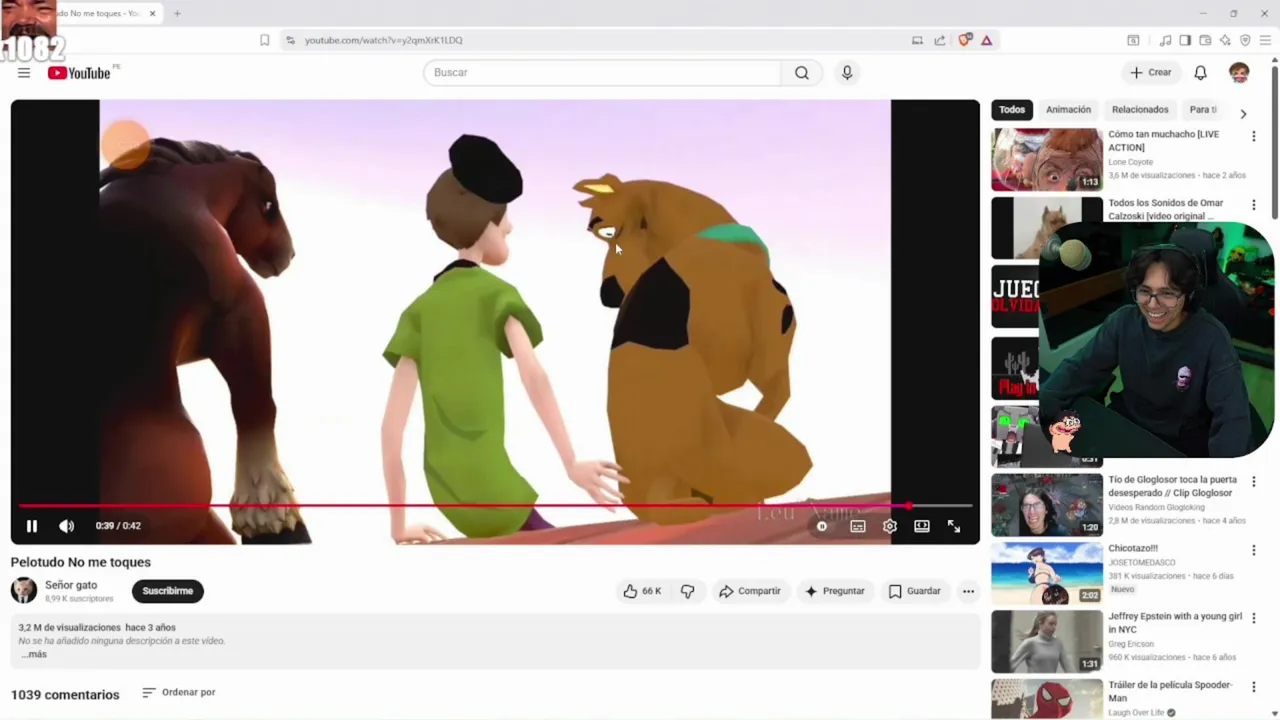Viewport: 1280px width, 720px height.
Task: Open the notifications bell
Action: [x=1200, y=73]
